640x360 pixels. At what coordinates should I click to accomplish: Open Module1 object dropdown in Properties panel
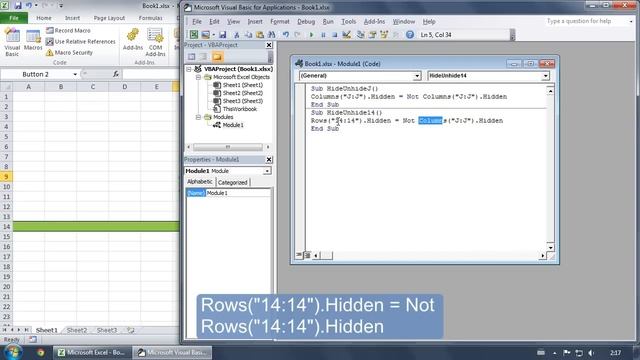pyautogui.click(x=267, y=171)
